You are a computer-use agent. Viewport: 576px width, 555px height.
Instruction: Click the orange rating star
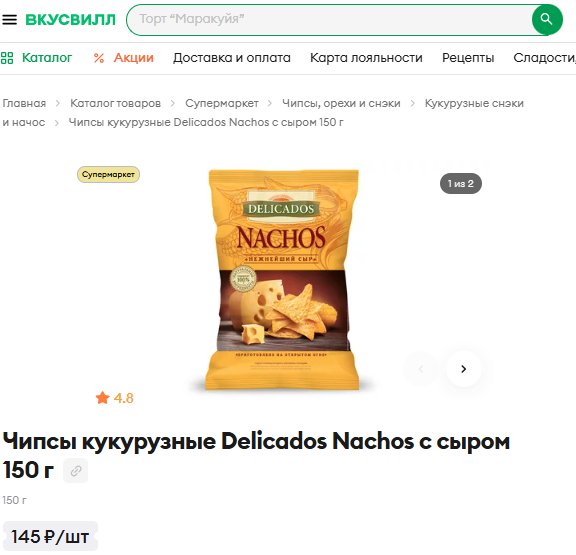[x=102, y=398]
